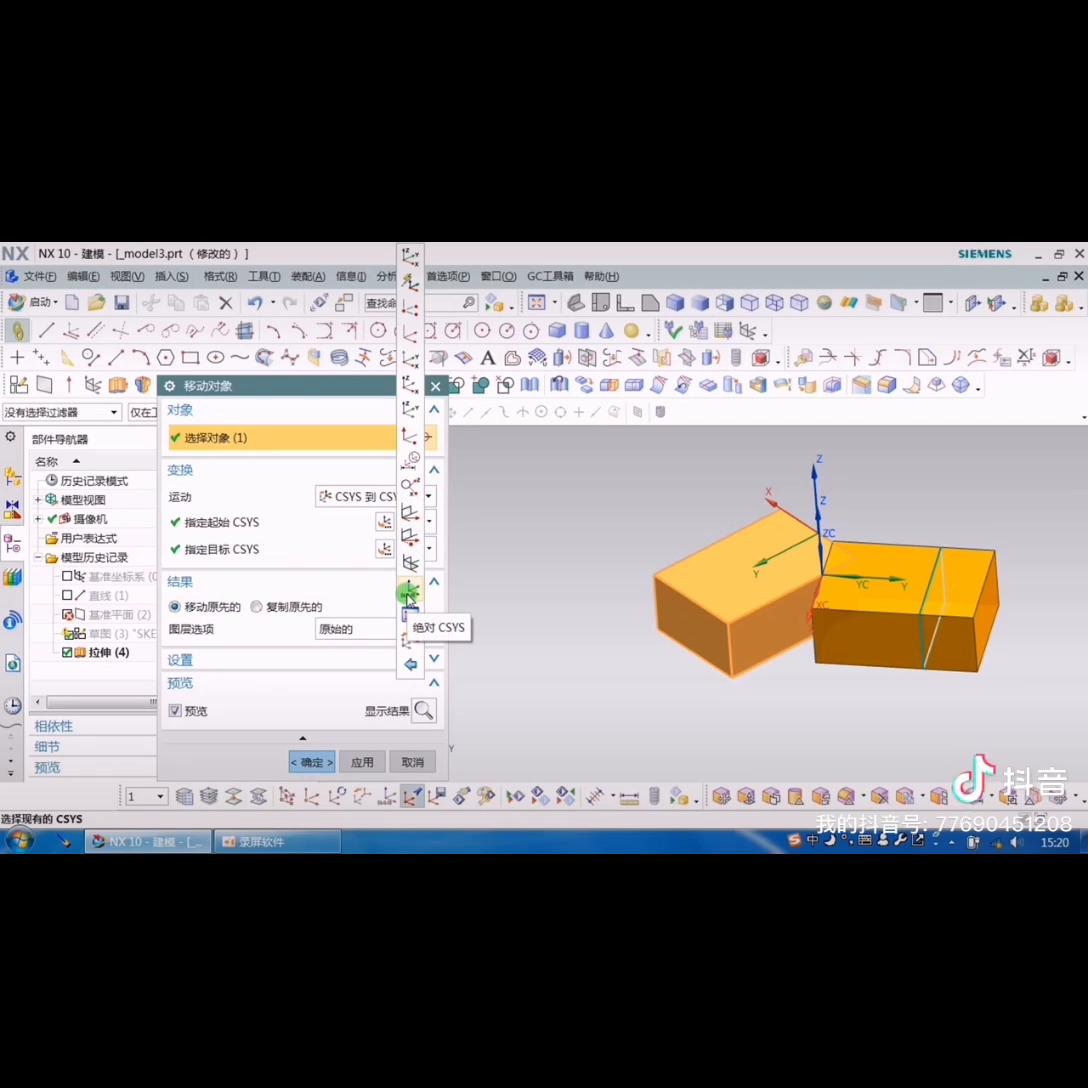The width and height of the screenshot is (1088, 1088).
Task: Select the polygon curve tool icon
Action: (165, 358)
